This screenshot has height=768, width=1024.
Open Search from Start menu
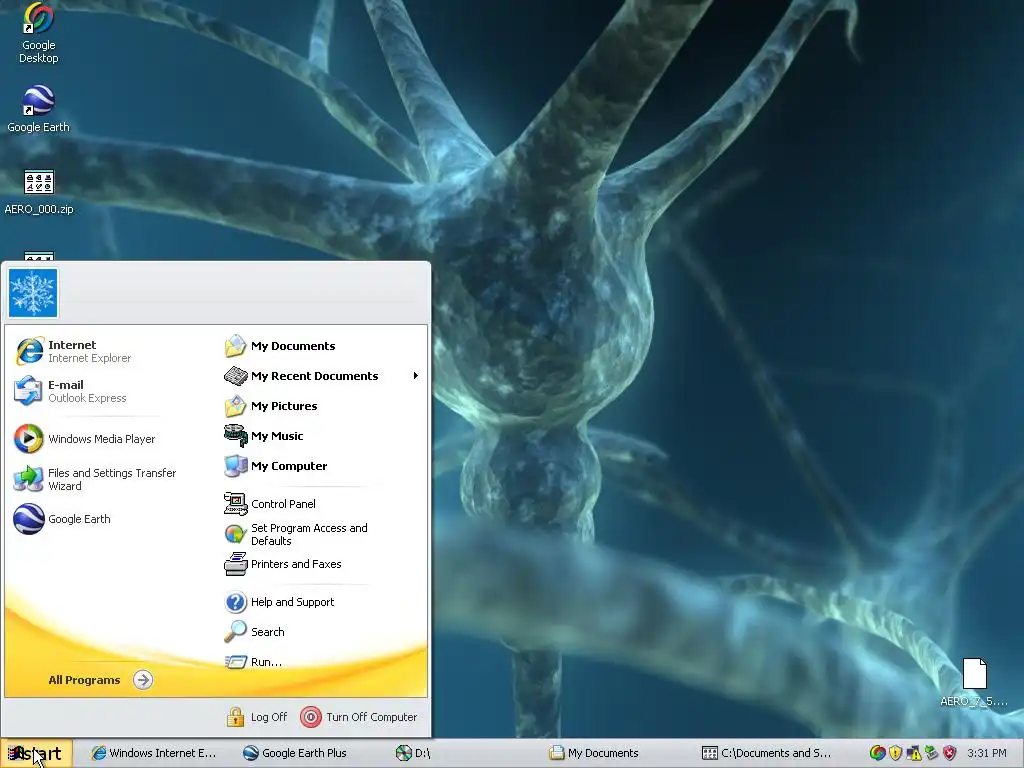tap(255, 632)
